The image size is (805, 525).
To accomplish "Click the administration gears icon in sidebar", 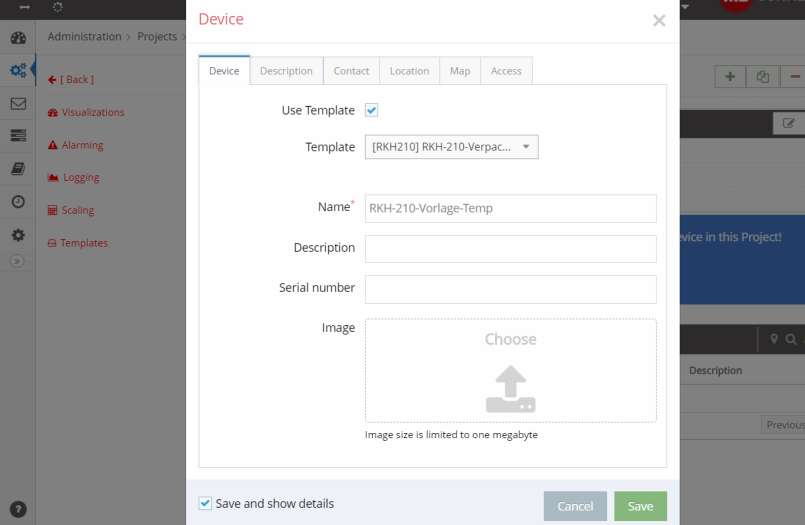I will coord(17,71).
